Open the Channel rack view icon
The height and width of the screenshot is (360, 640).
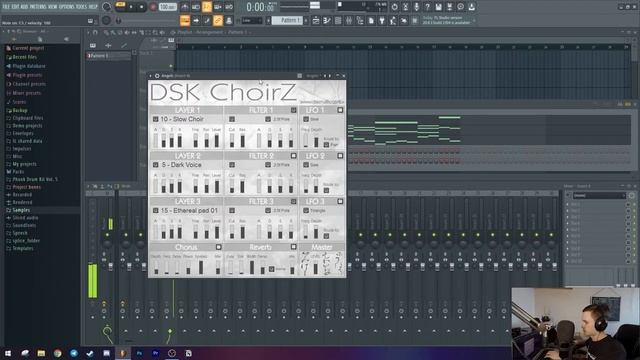coord(338,20)
